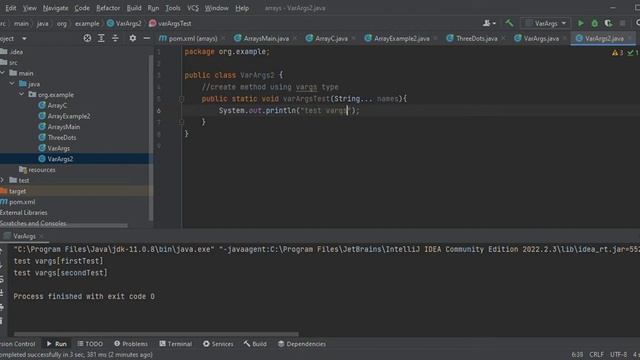Open the View menu
The height and width of the screenshot is (360, 640).
pos(29,8)
